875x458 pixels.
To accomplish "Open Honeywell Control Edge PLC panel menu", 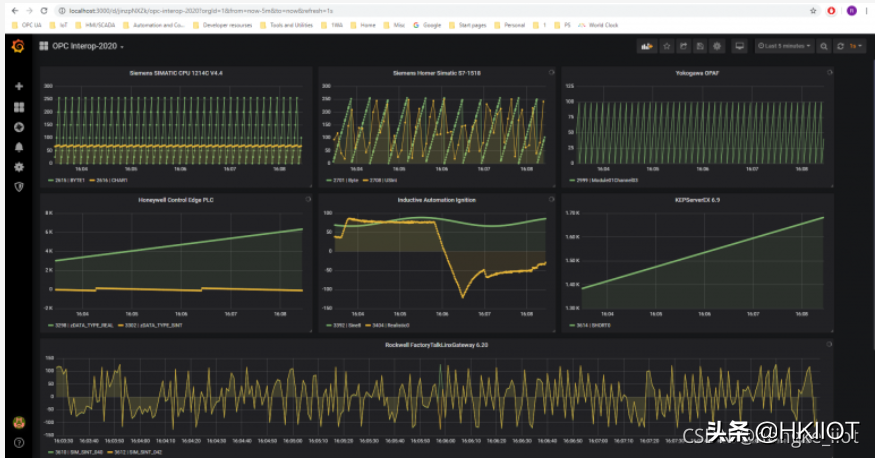I will (176, 200).
